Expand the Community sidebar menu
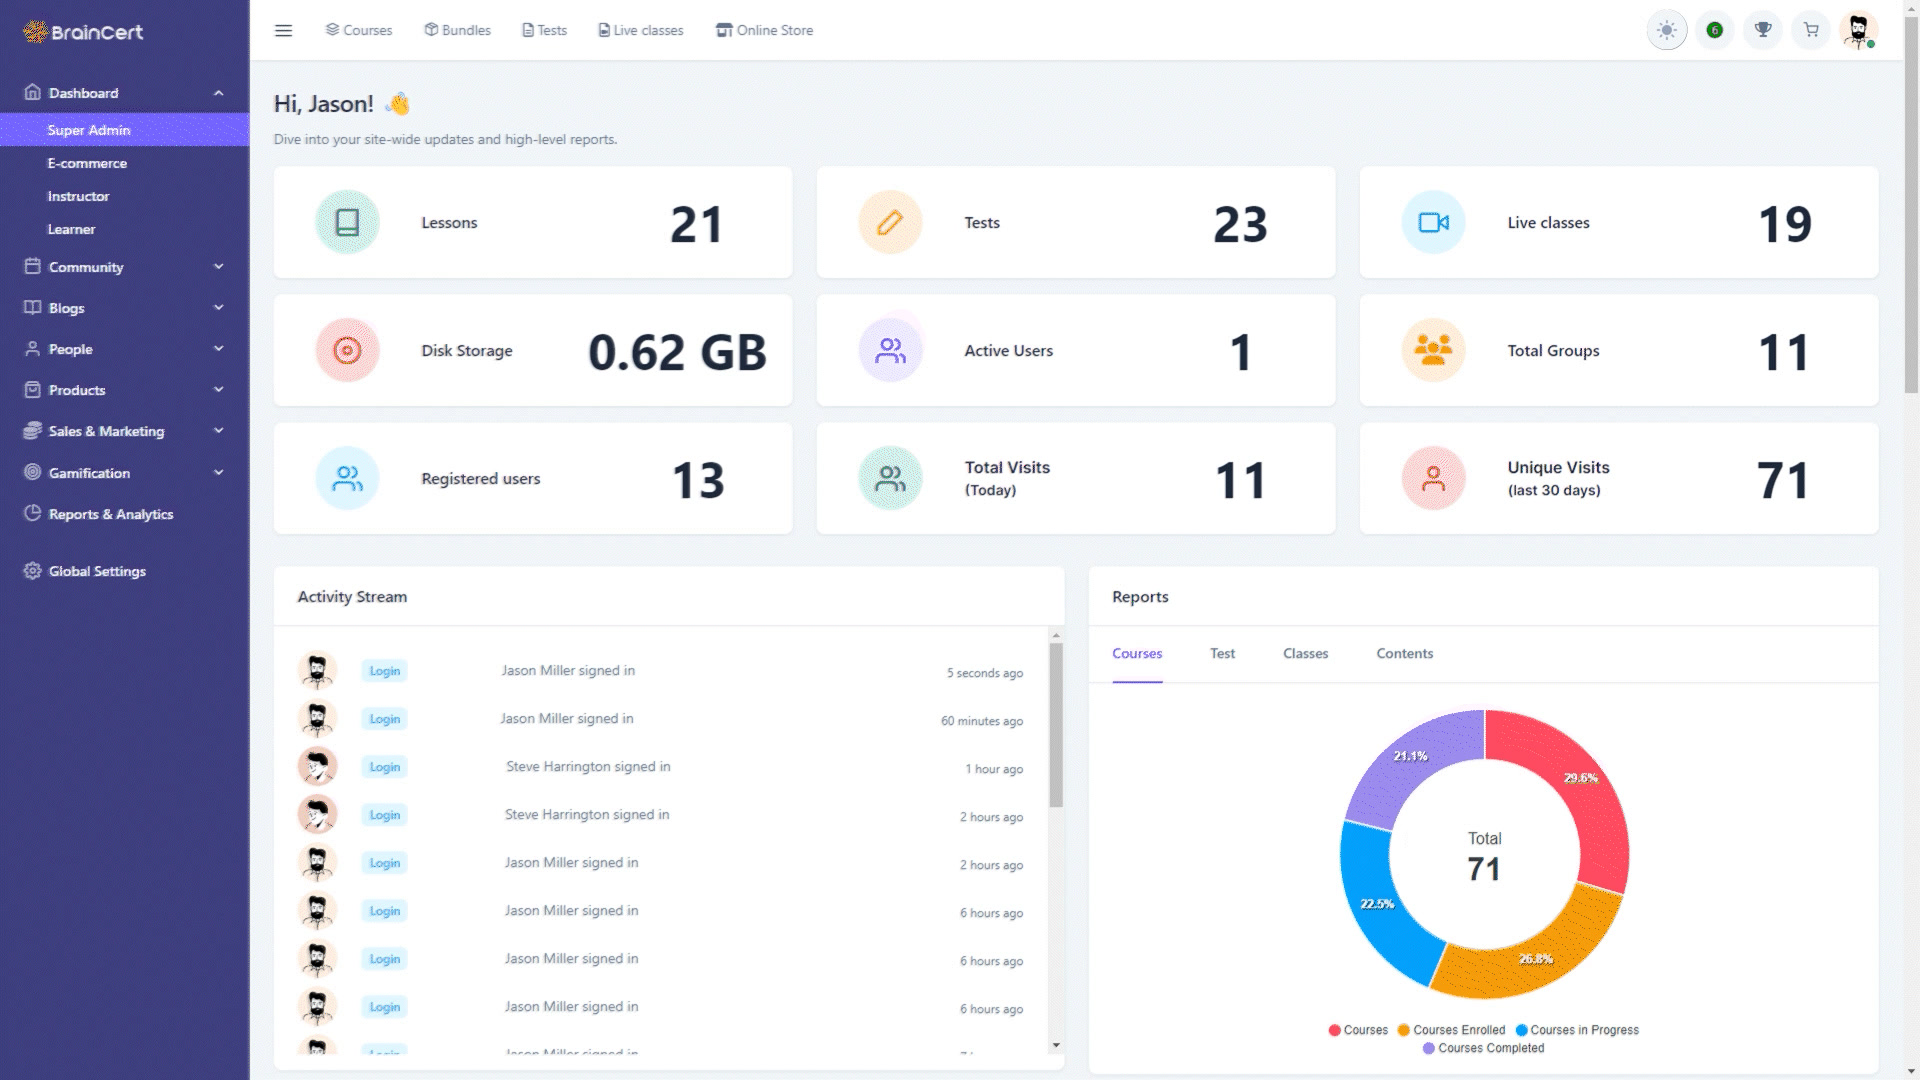The height and width of the screenshot is (1080, 1920). [218, 266]
